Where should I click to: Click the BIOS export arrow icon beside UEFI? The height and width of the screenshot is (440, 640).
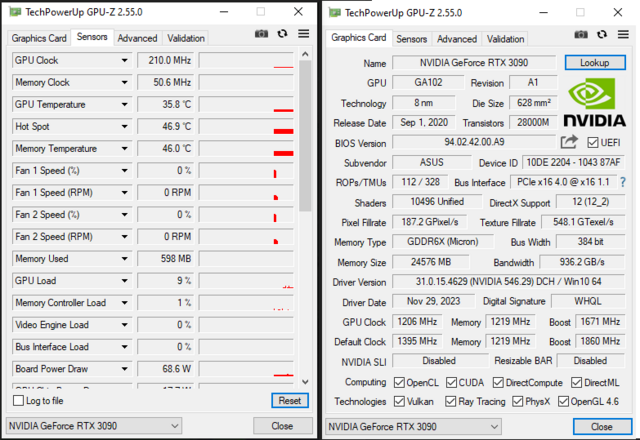click(570, 143)
